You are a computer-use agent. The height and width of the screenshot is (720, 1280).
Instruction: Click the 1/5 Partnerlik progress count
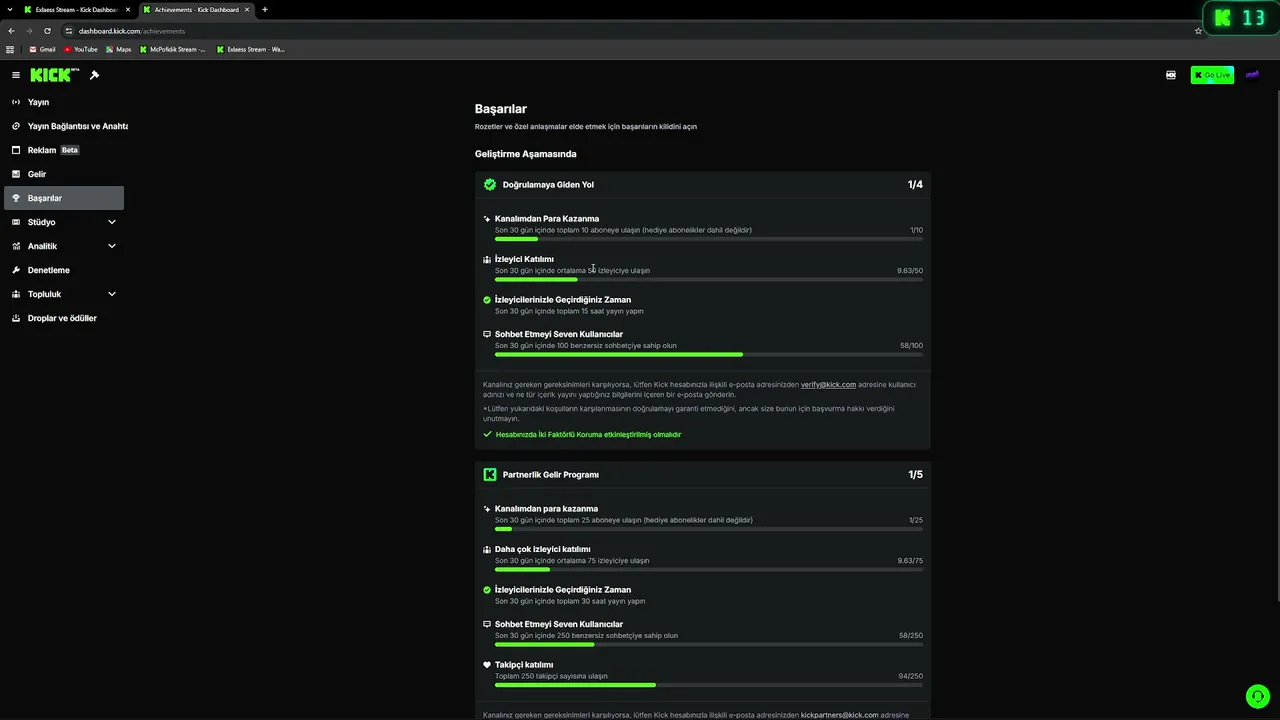pyautogui.click(x=915, y=474)
